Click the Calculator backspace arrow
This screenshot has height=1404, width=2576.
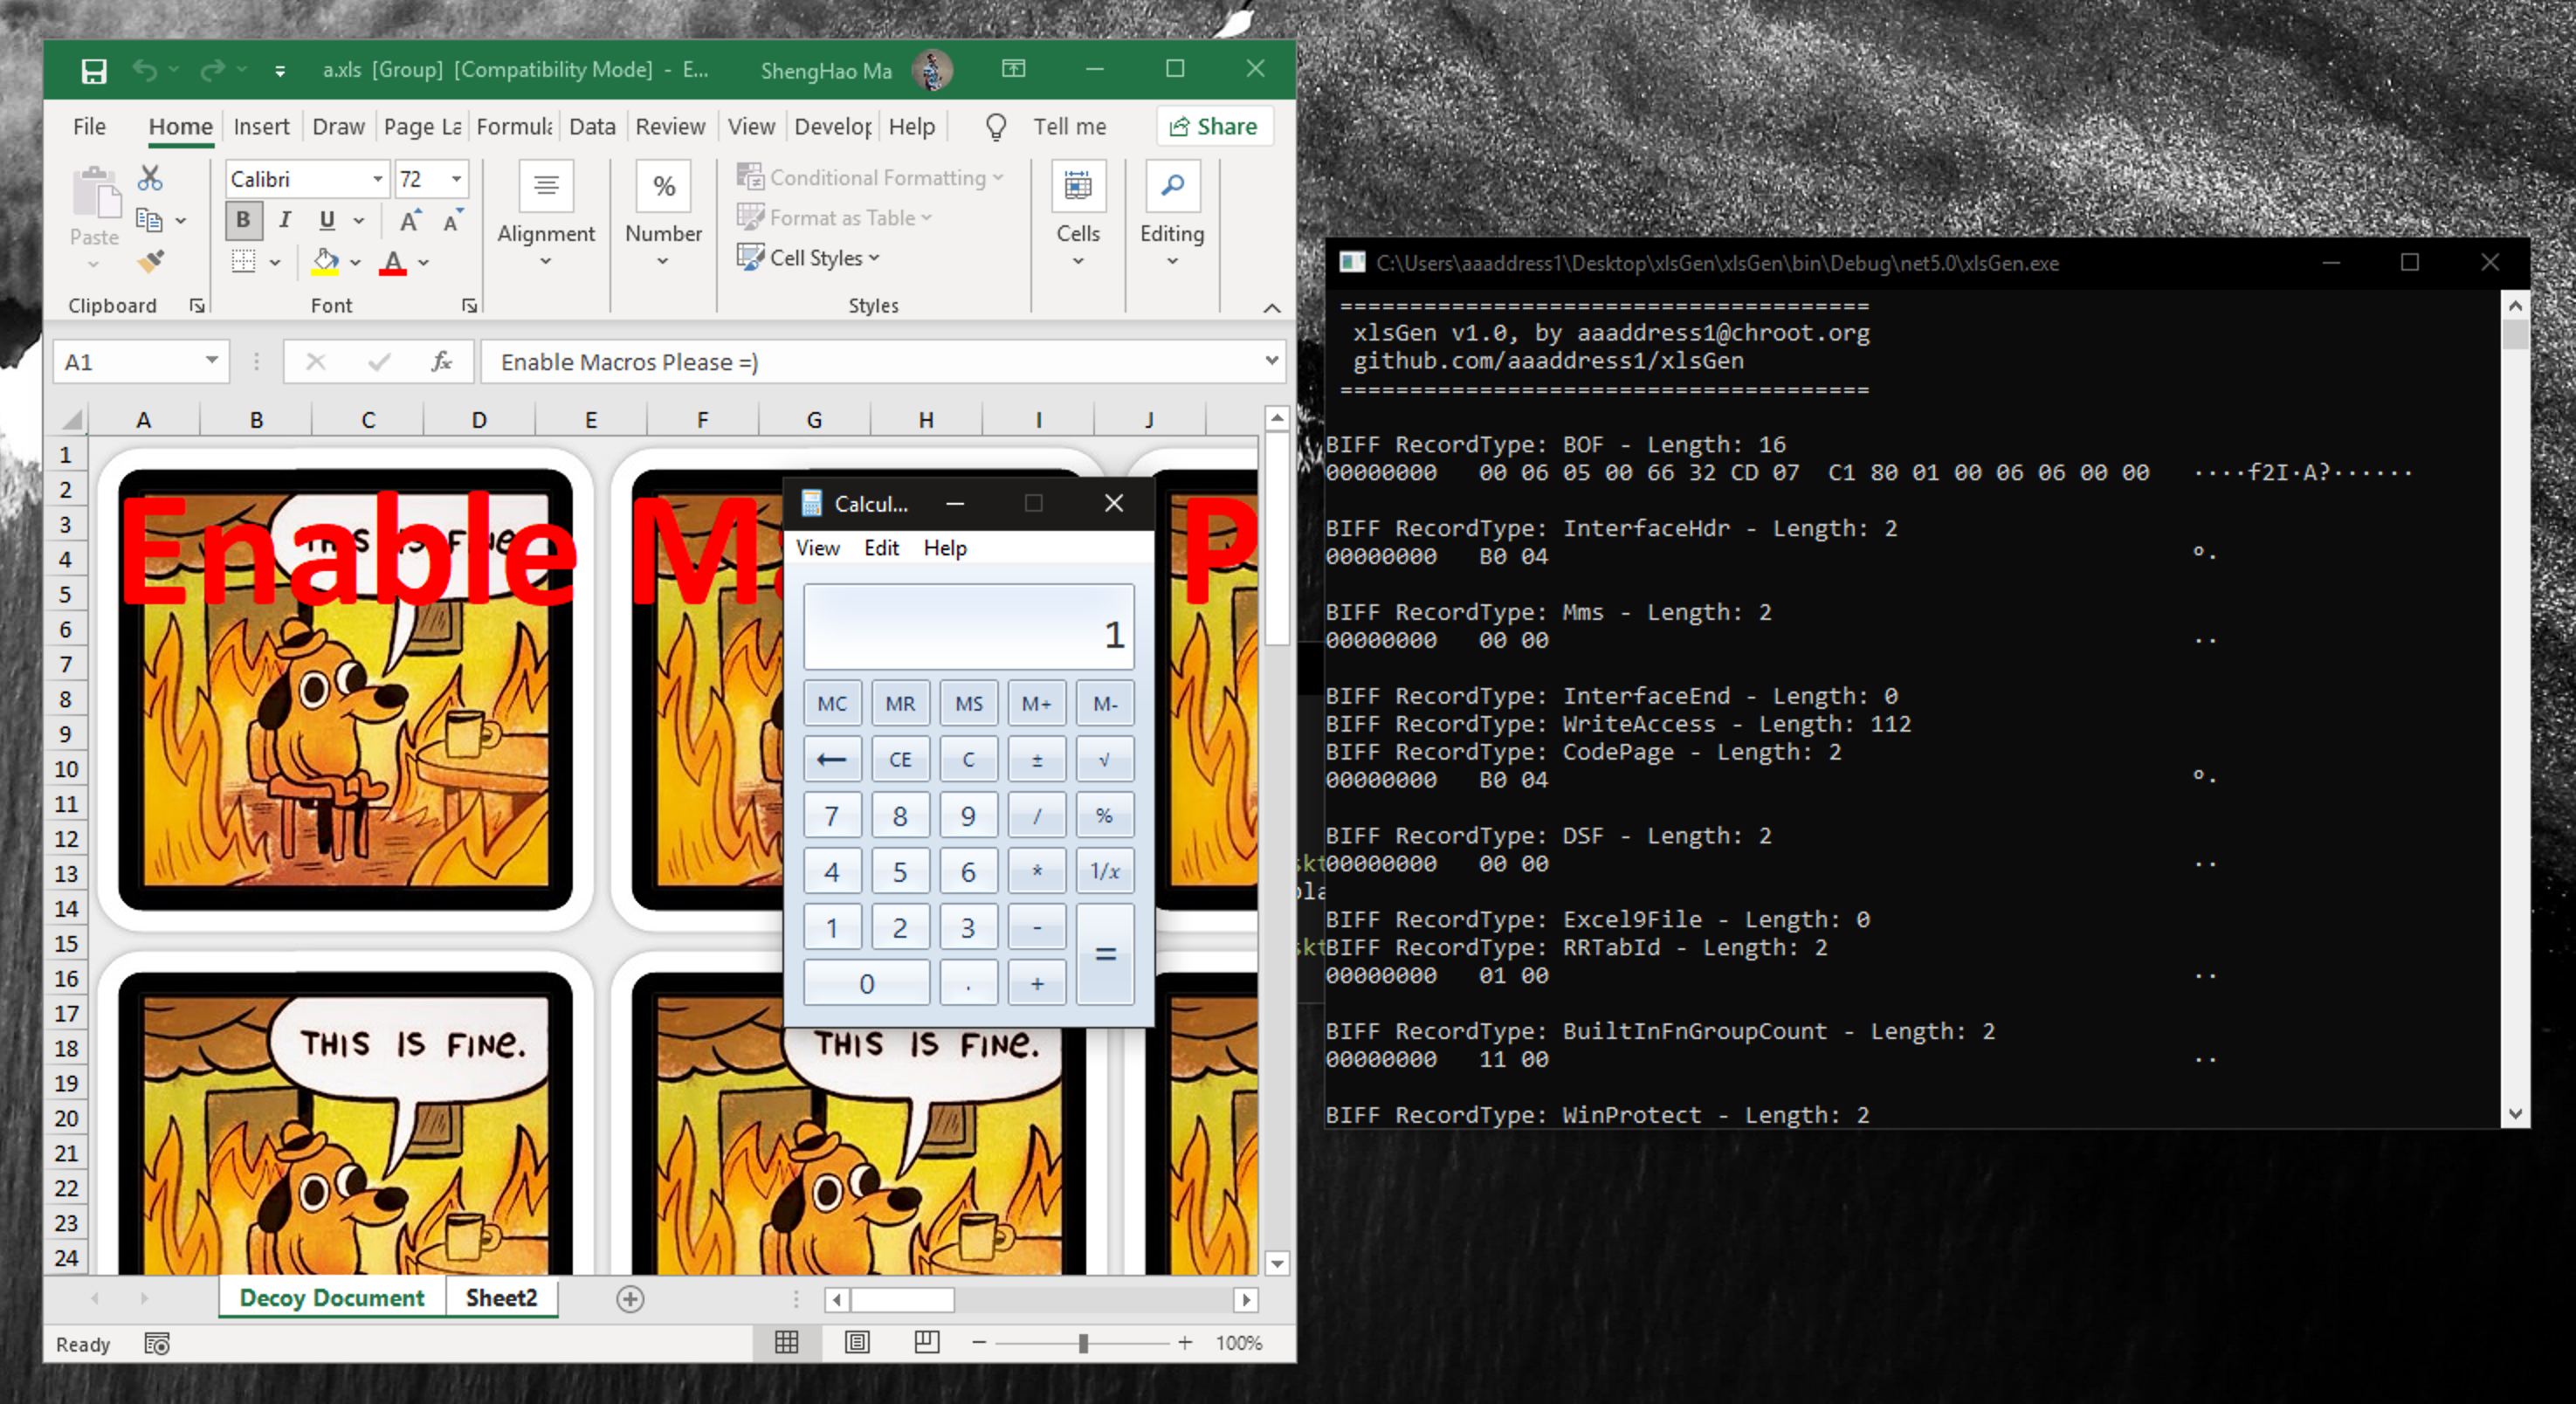click(831, 759)
